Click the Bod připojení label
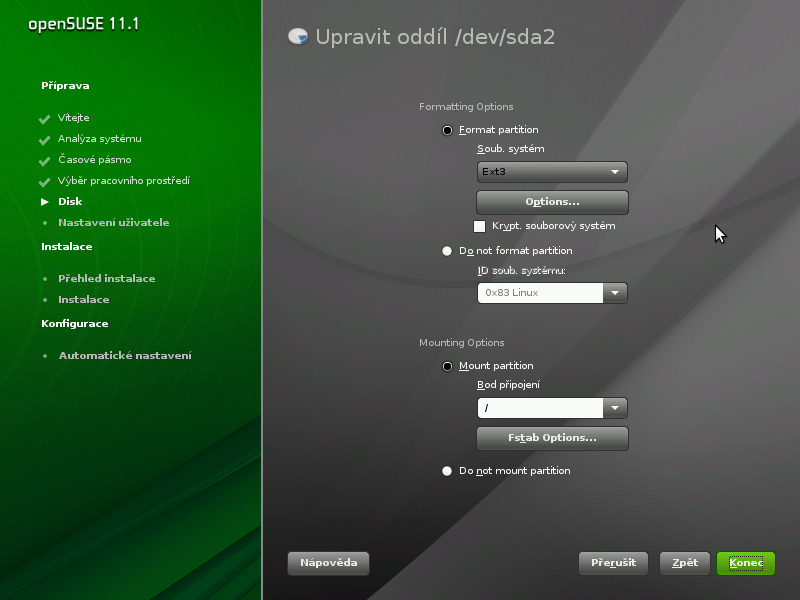Image resolution: width=800 pixels, height=600 pixels. 509,385
